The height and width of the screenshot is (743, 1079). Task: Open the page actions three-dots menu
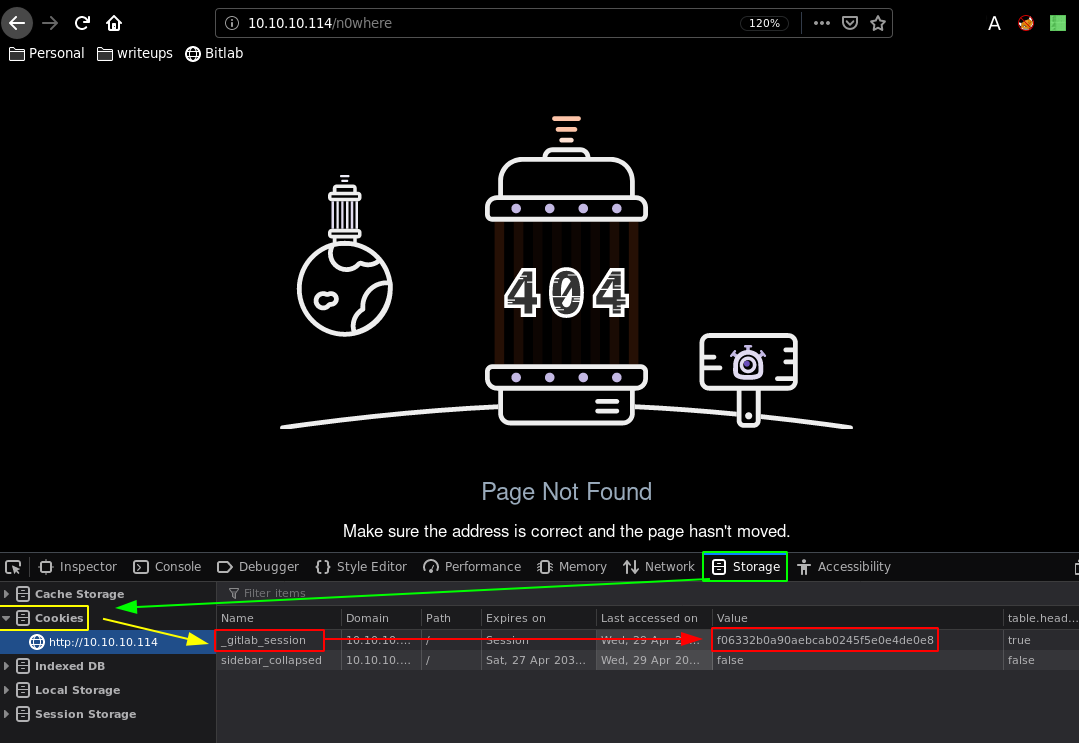(x=821, y=23)
